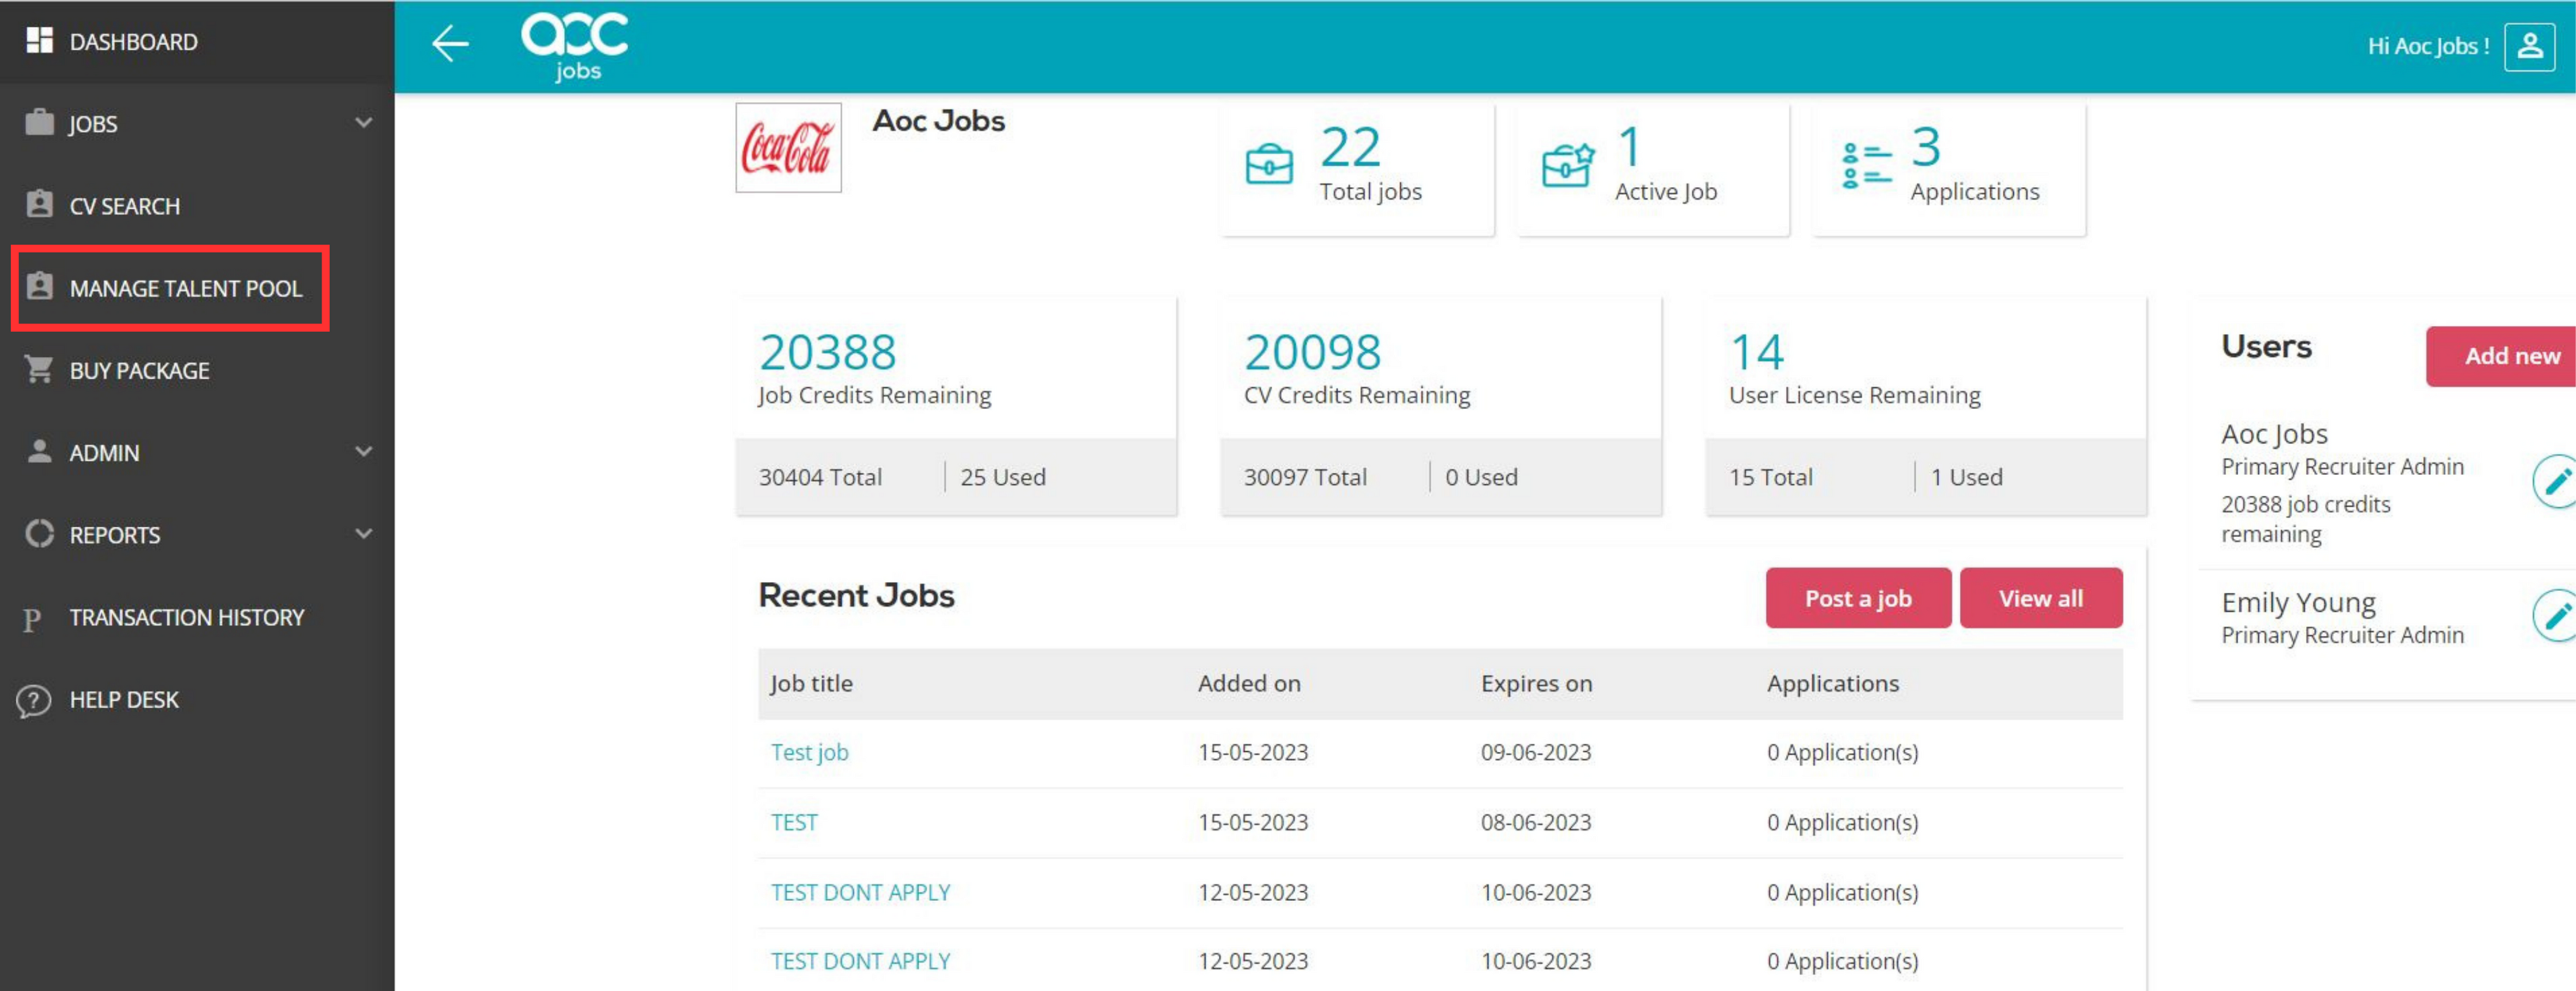Click the Jobs briefcase icon in sidebar
This screenshot has width=2576, height=991.
39,122
